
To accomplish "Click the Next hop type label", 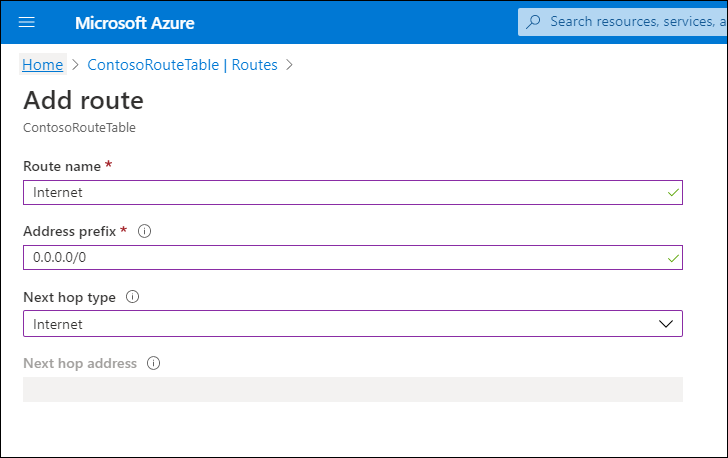I will 69,297.
